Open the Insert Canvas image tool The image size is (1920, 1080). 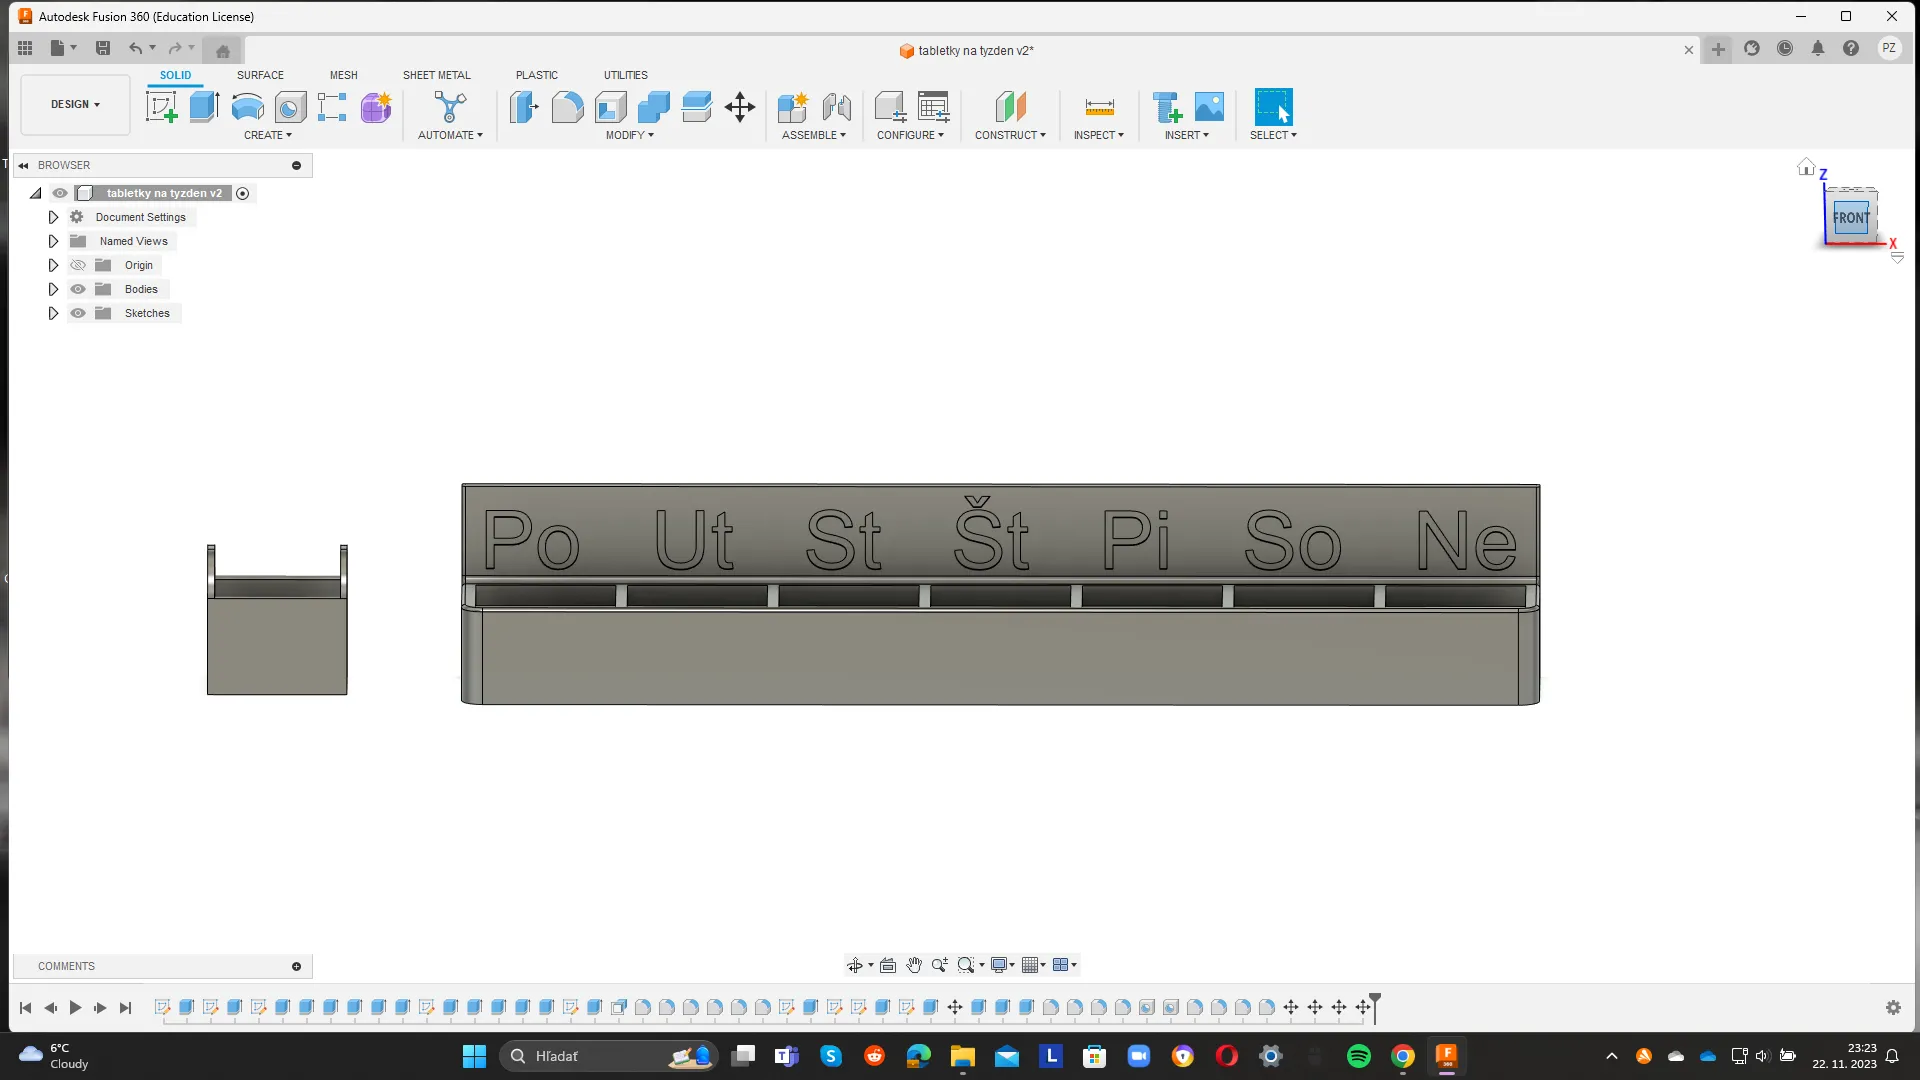(x=1209, y=107)
